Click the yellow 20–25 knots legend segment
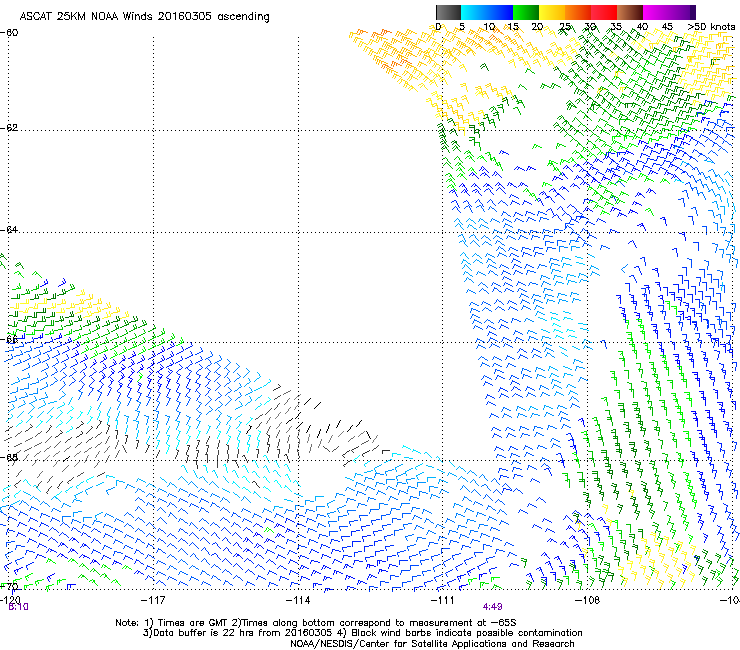740x650 pixels. click(x=552, y=12)
